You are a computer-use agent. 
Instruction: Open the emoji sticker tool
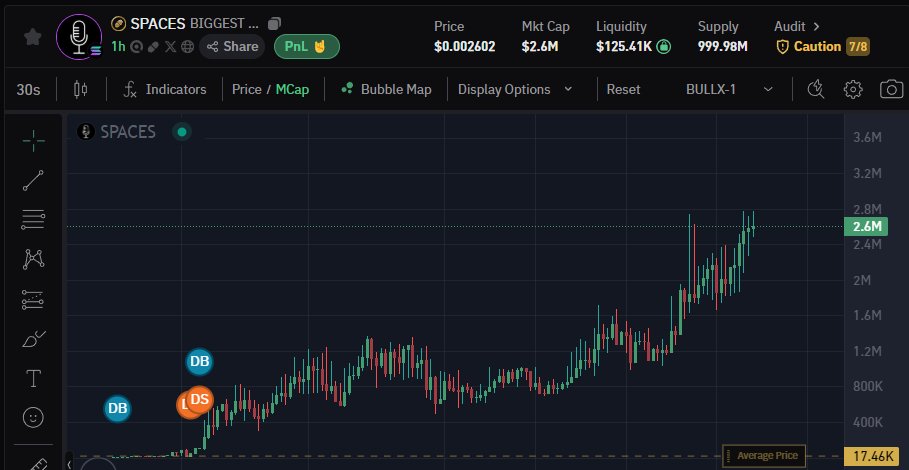pos(33,417)
